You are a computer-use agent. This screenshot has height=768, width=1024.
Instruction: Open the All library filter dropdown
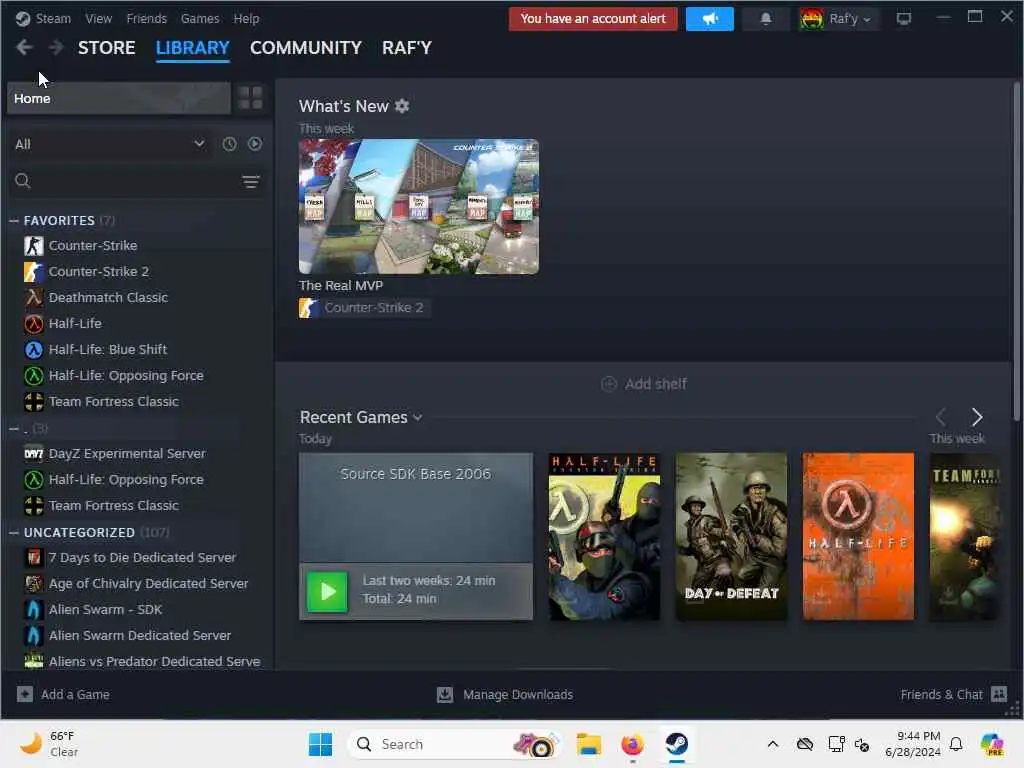point(110,144)
